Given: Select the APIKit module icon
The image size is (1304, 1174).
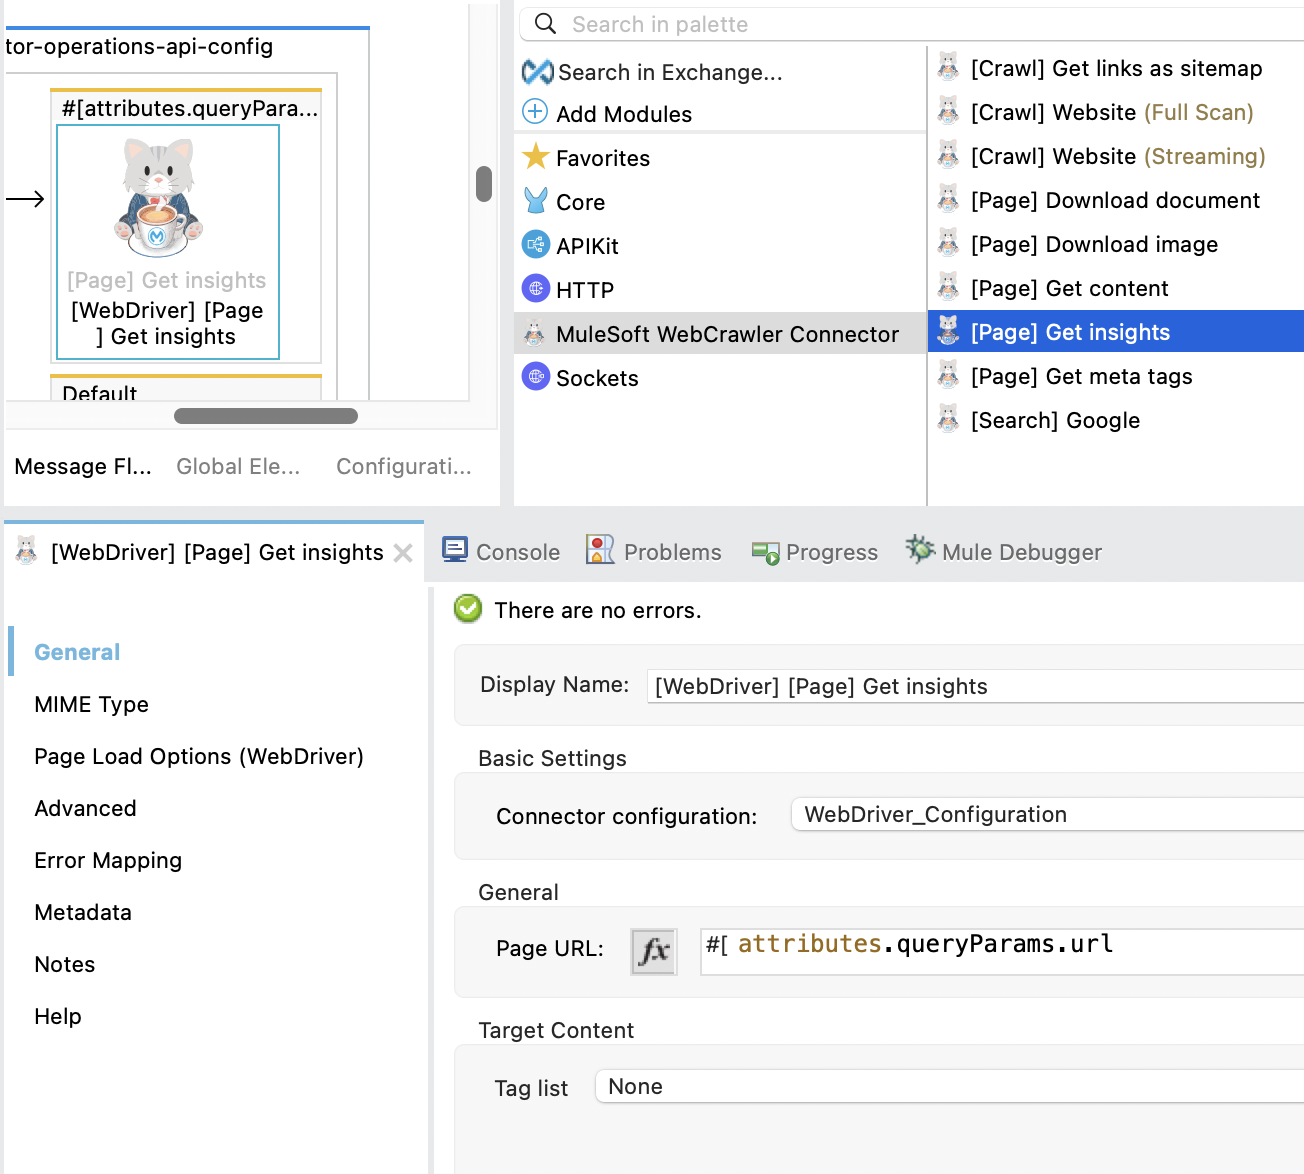Looking at the screenshot, I should pos(536,244).
